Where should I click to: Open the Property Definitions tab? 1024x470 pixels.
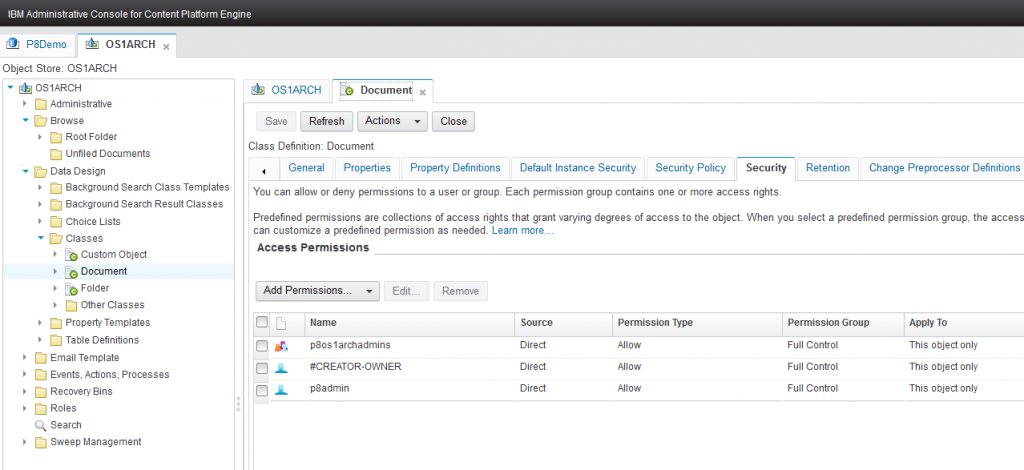(x=455, y=168)
